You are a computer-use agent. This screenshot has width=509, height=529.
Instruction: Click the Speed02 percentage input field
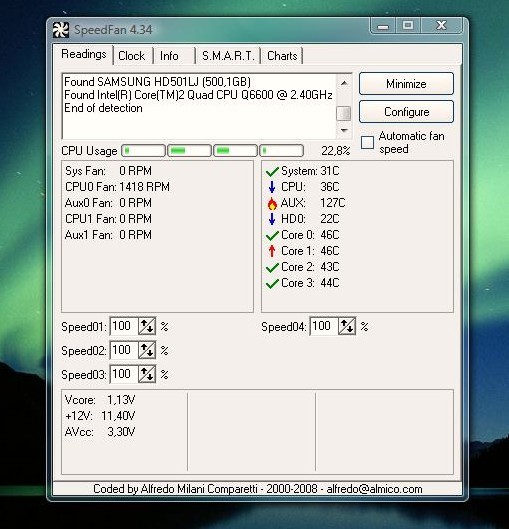[x=124, y=350]
